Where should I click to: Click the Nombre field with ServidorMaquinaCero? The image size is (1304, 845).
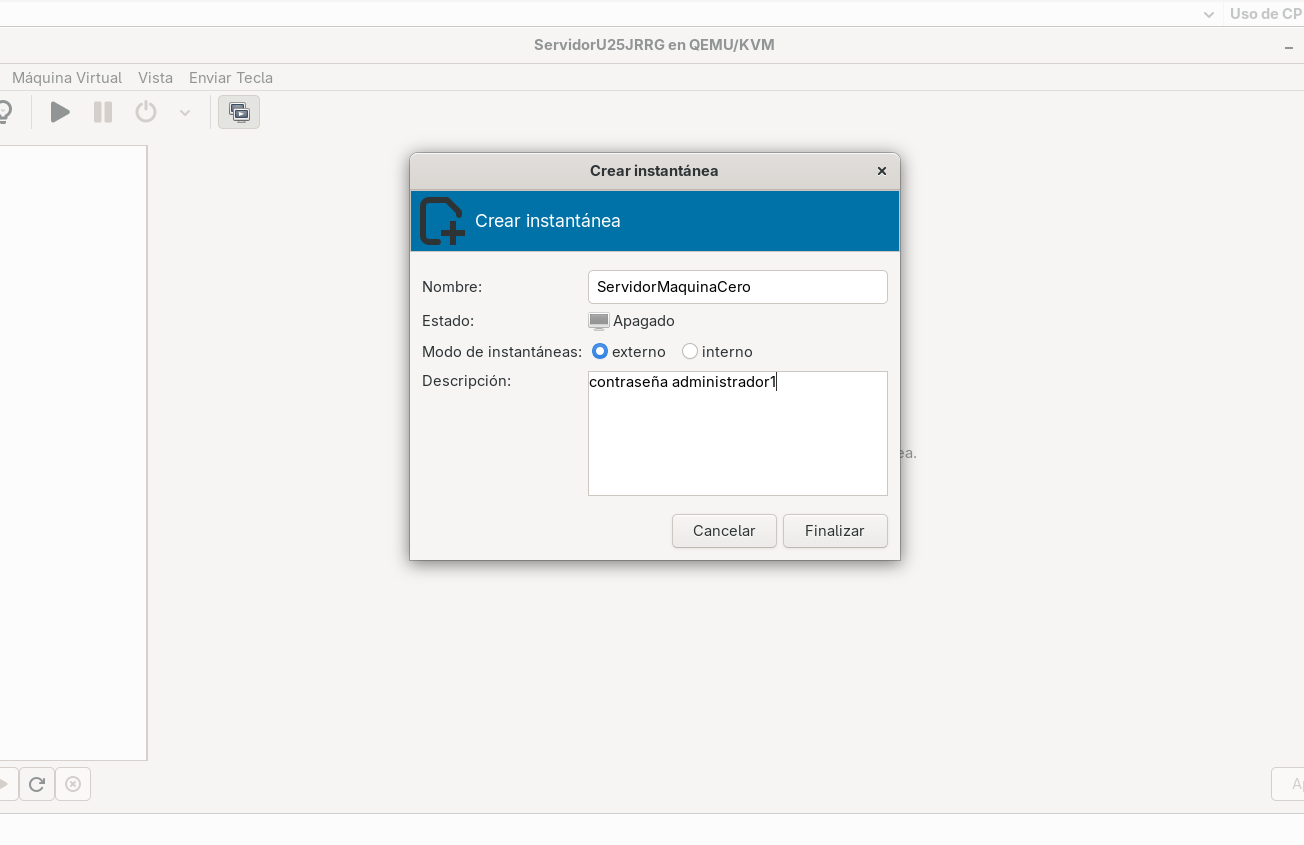(738, 287)
